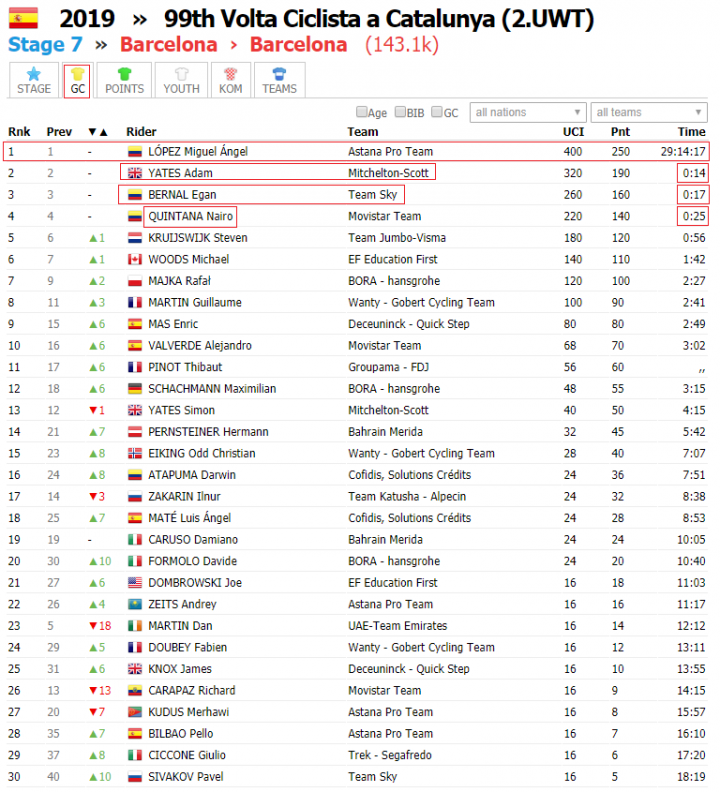Open the all nations filter dropdown
The height and width of the screenshot is (792, 720).
527,112
